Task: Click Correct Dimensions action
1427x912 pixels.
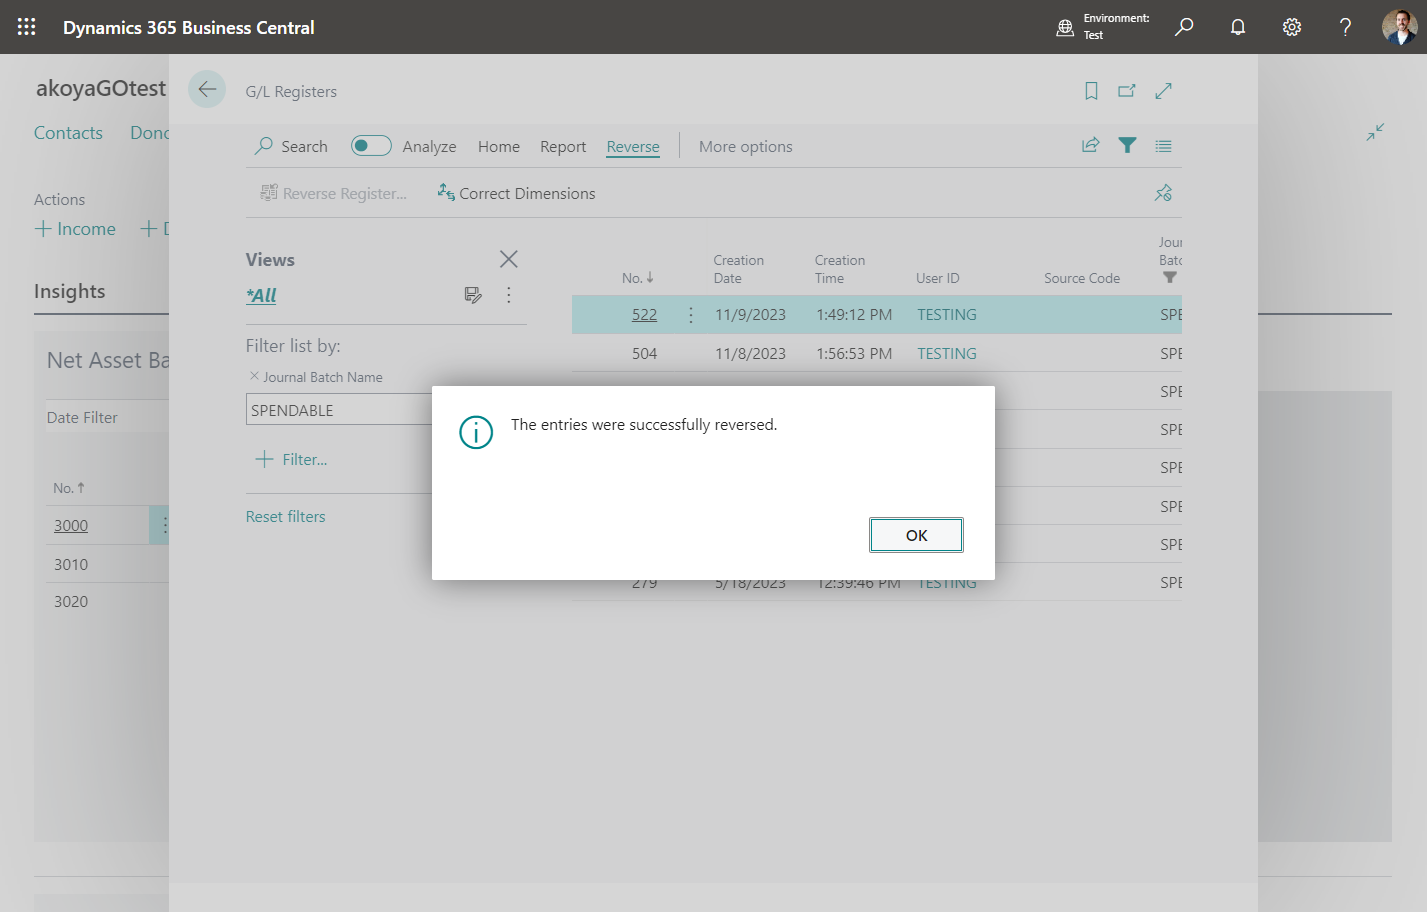Action: 516,193
